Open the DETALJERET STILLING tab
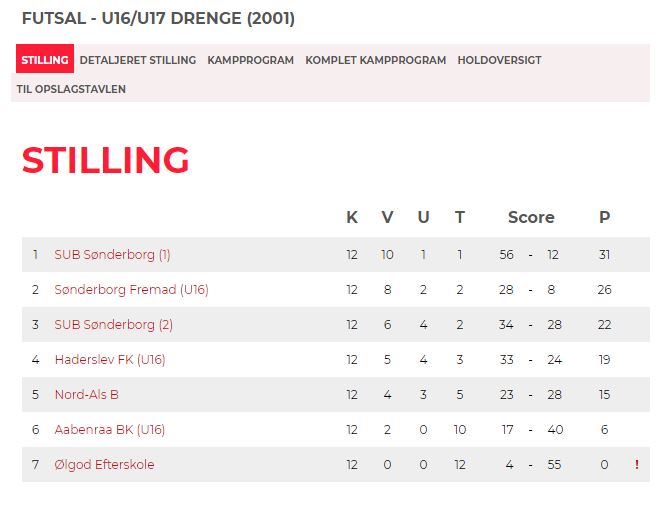Screen dimensions: 666x507 pos(138,60)
